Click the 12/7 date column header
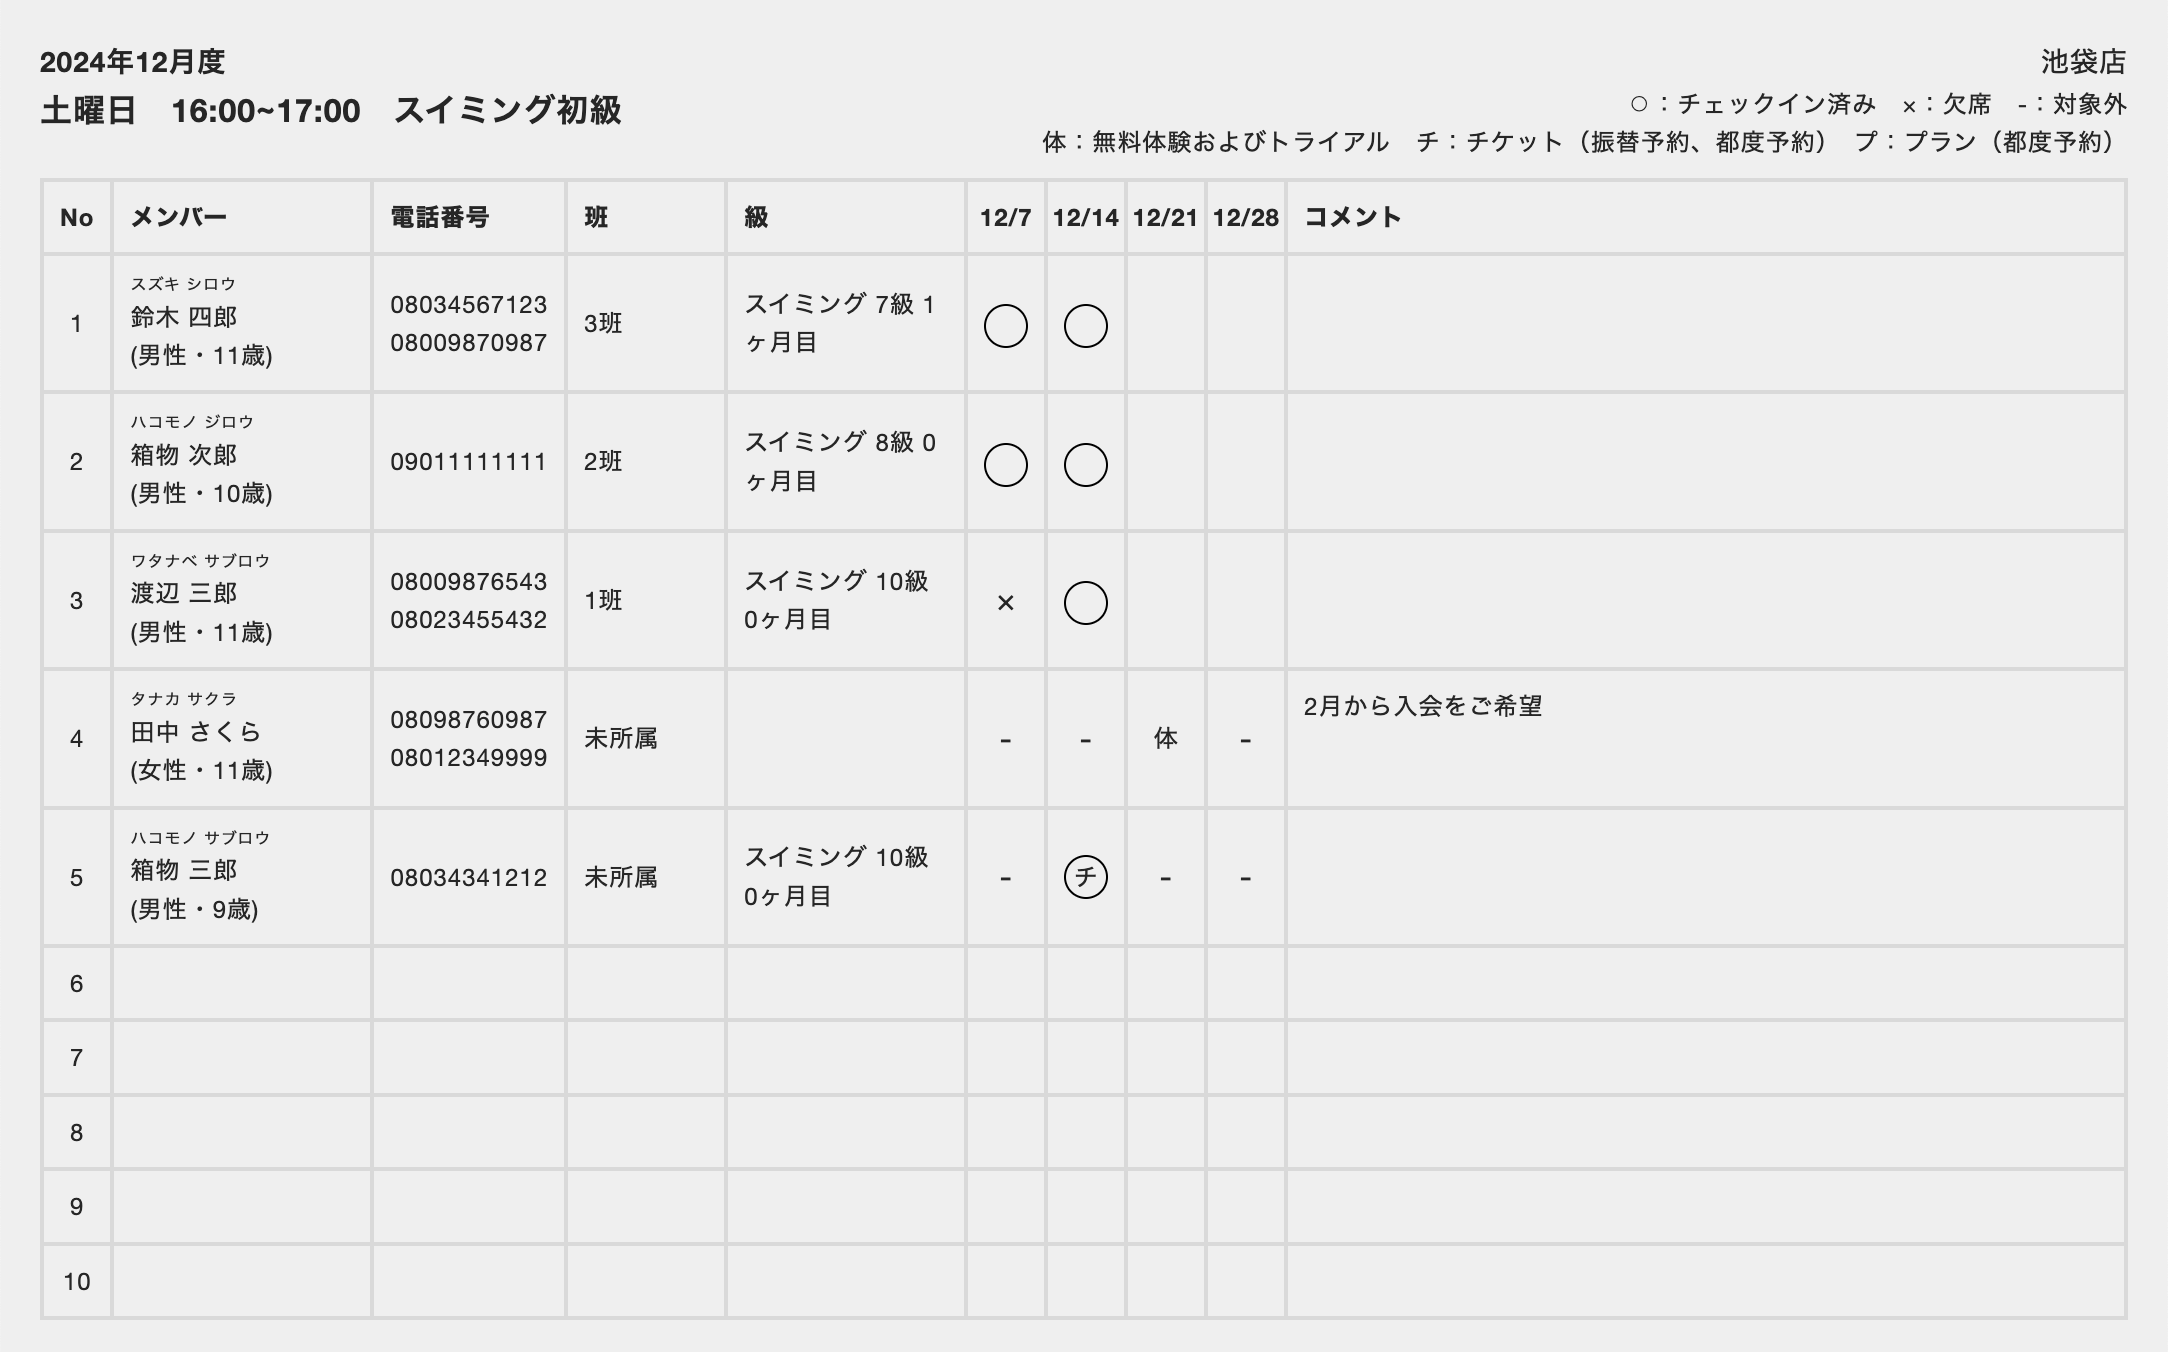 pyautogui.click(x=1005, y=218)
